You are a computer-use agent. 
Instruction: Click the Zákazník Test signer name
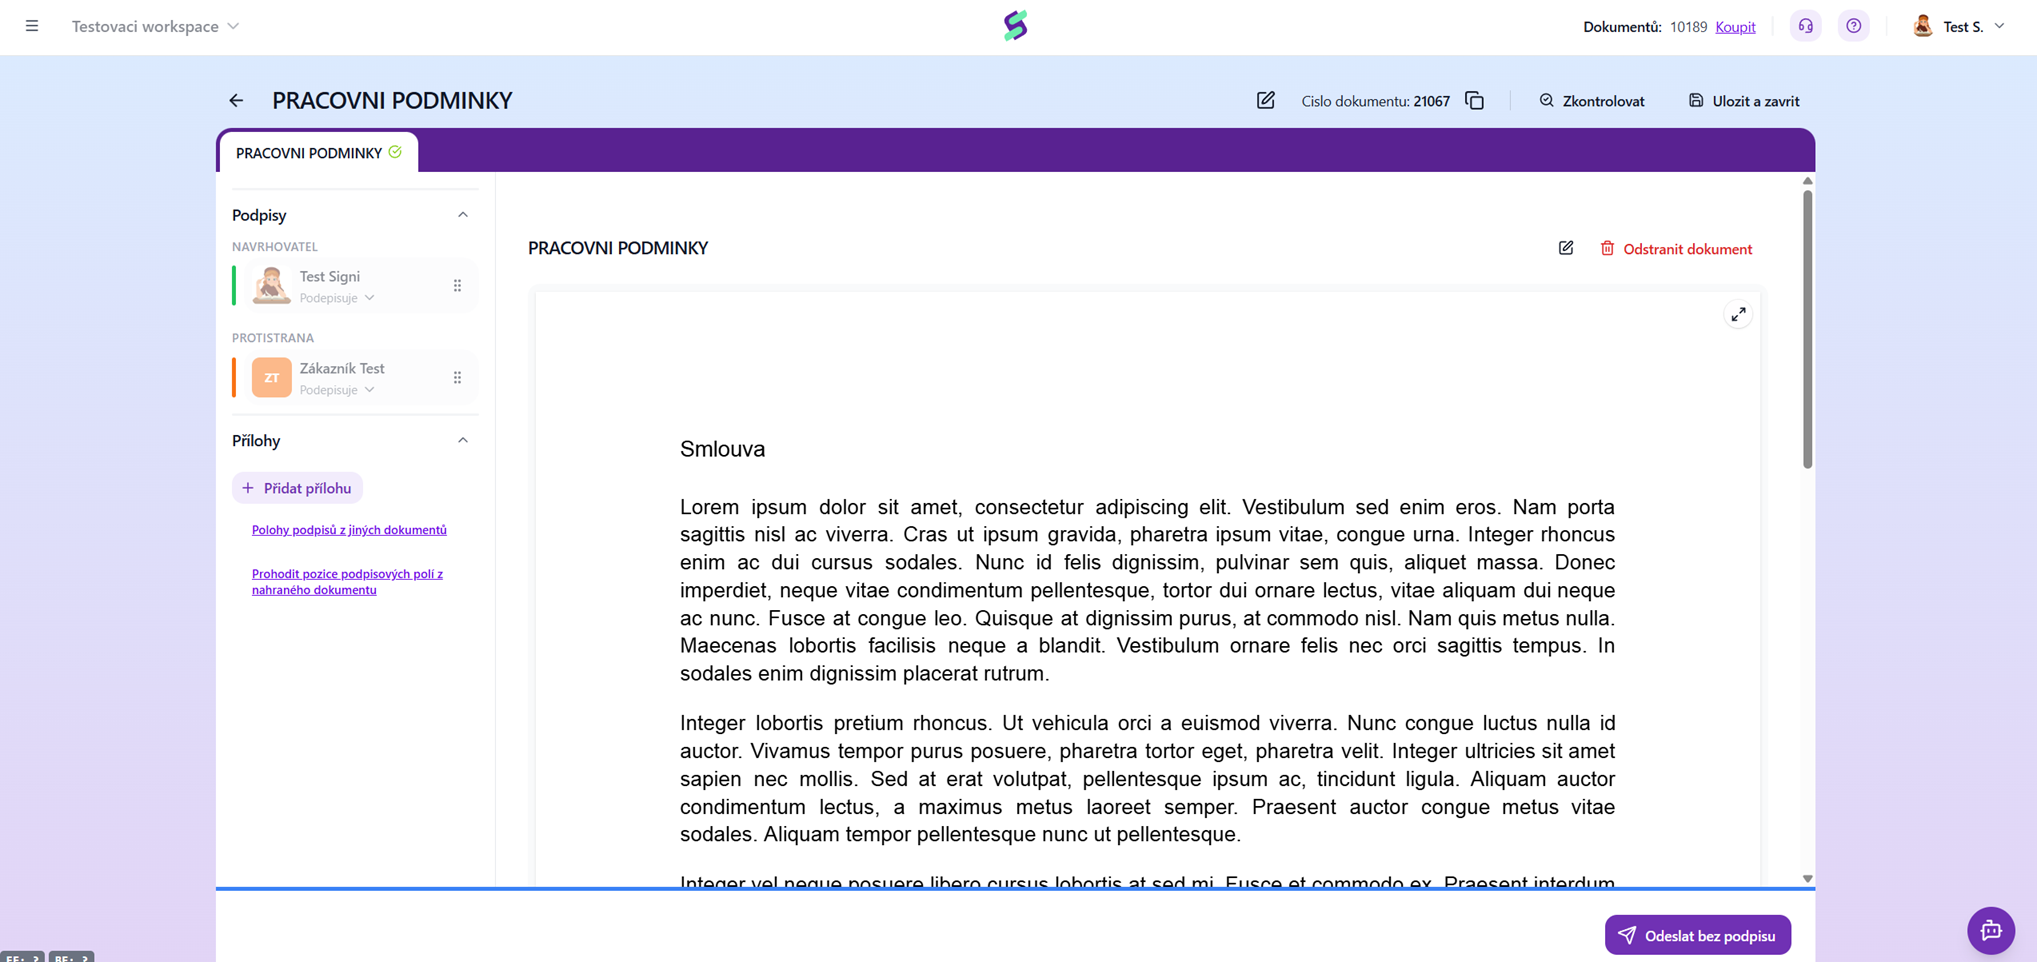click(x=342, y=368)
